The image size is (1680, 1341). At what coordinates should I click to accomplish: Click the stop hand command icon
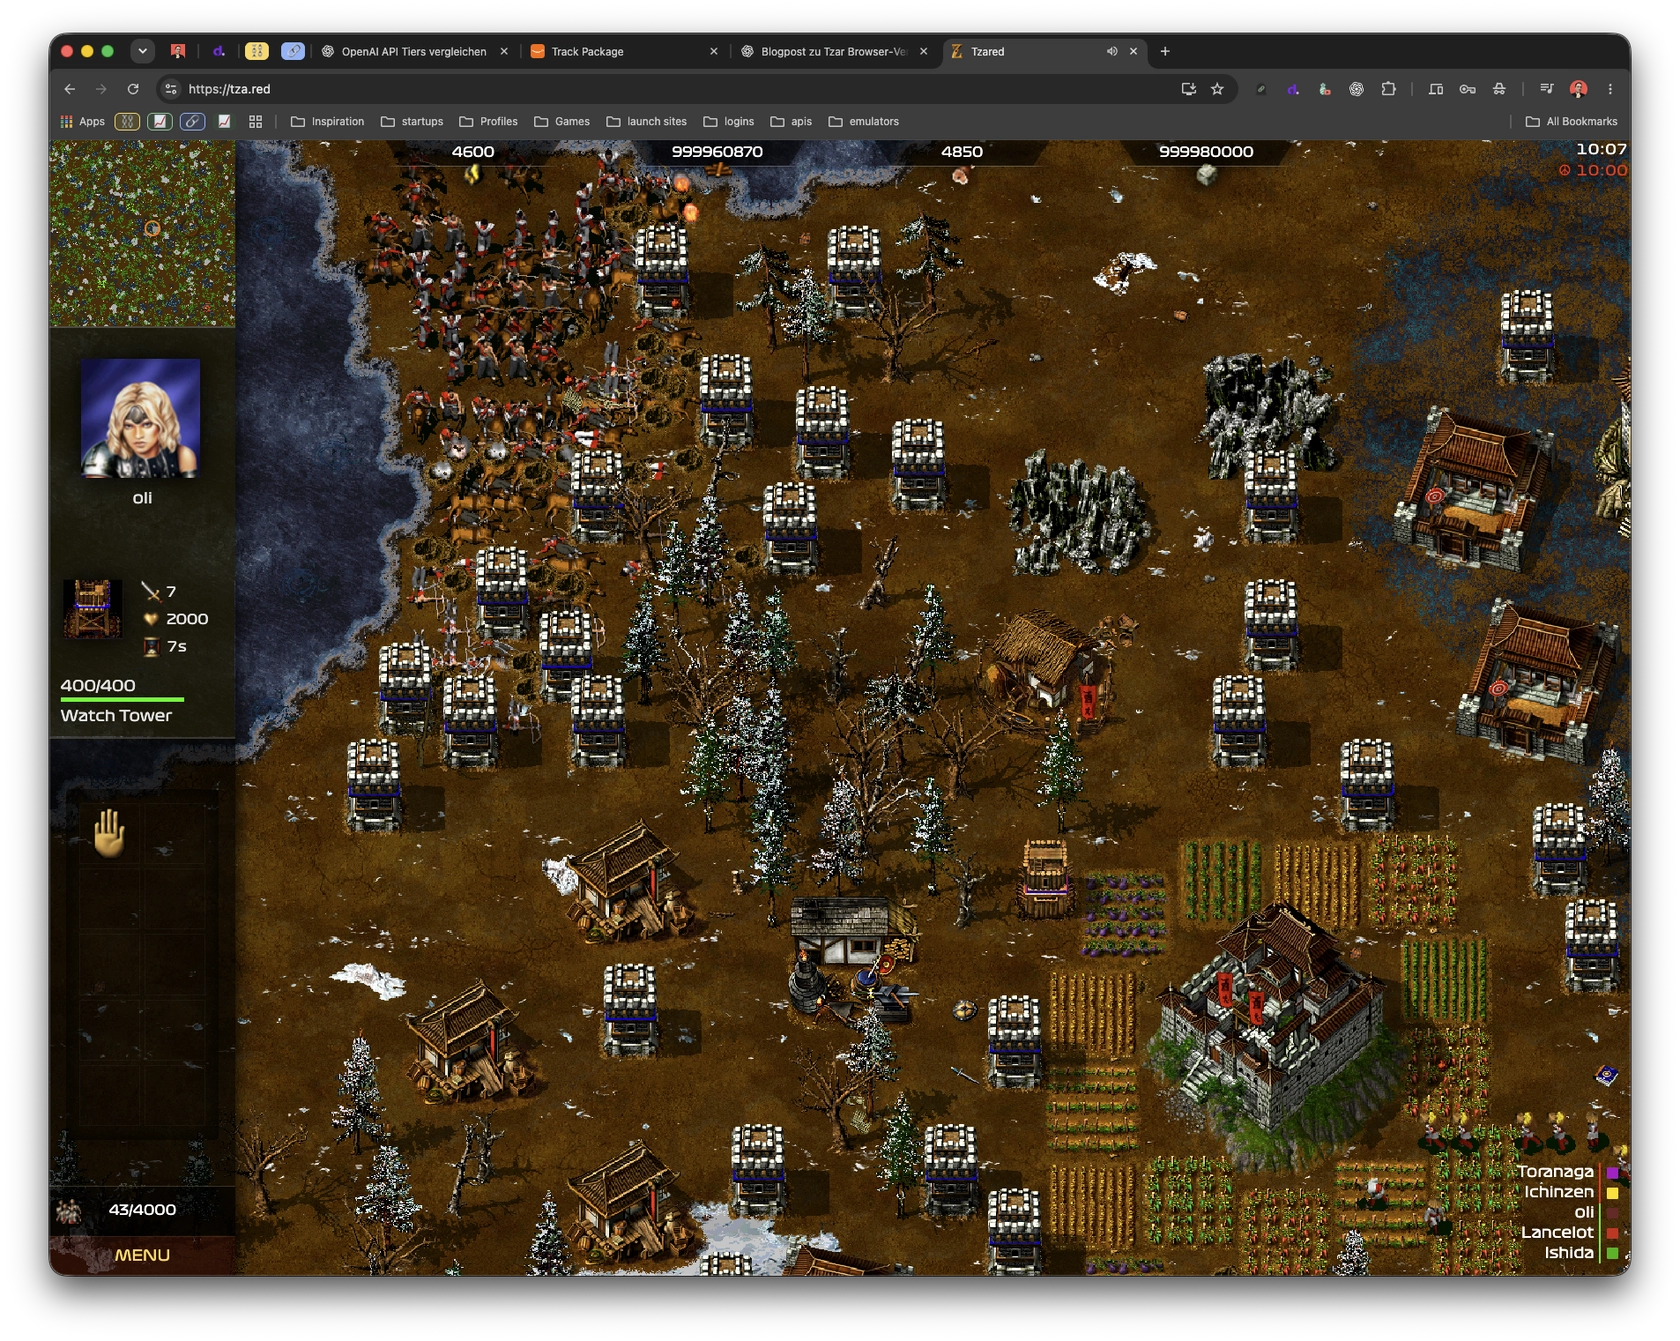click(109, 832)
